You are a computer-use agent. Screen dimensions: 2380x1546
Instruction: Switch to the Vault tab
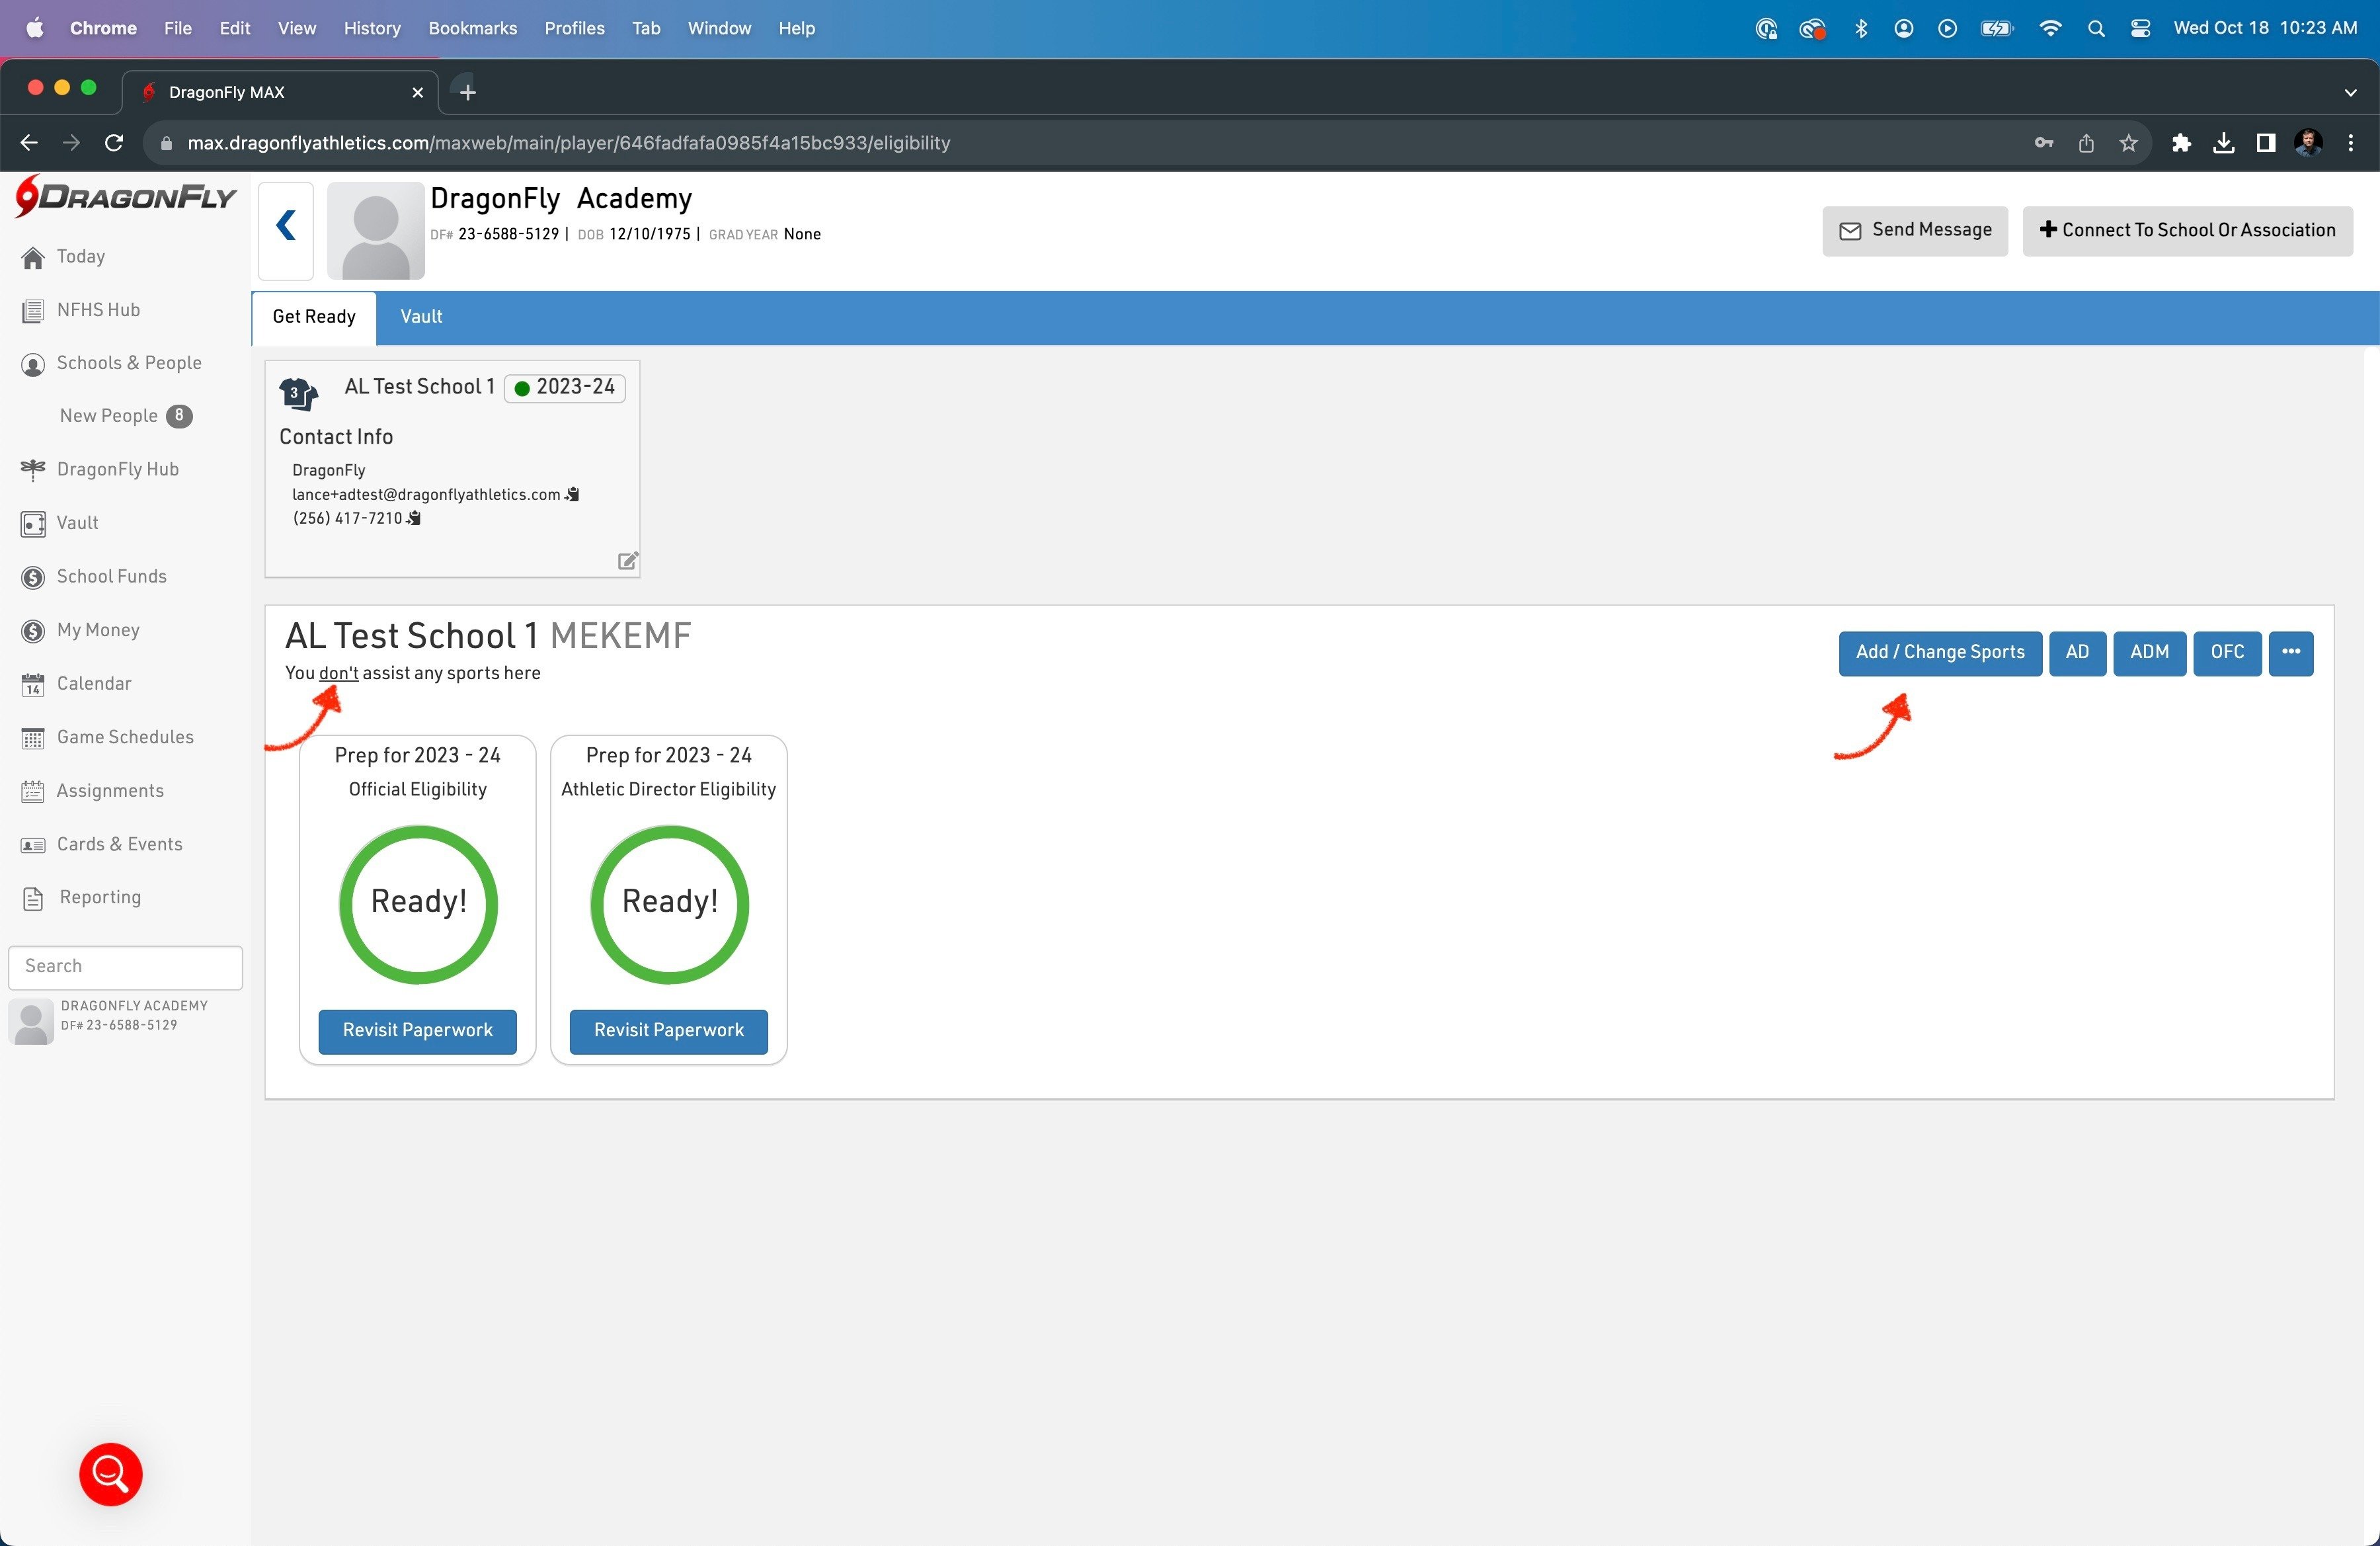click(x=421, y=317)
